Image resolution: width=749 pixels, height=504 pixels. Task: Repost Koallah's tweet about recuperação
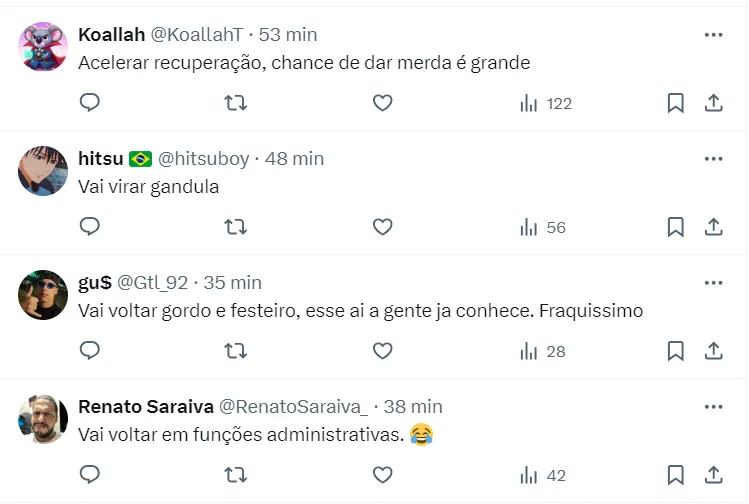(236, 103)
